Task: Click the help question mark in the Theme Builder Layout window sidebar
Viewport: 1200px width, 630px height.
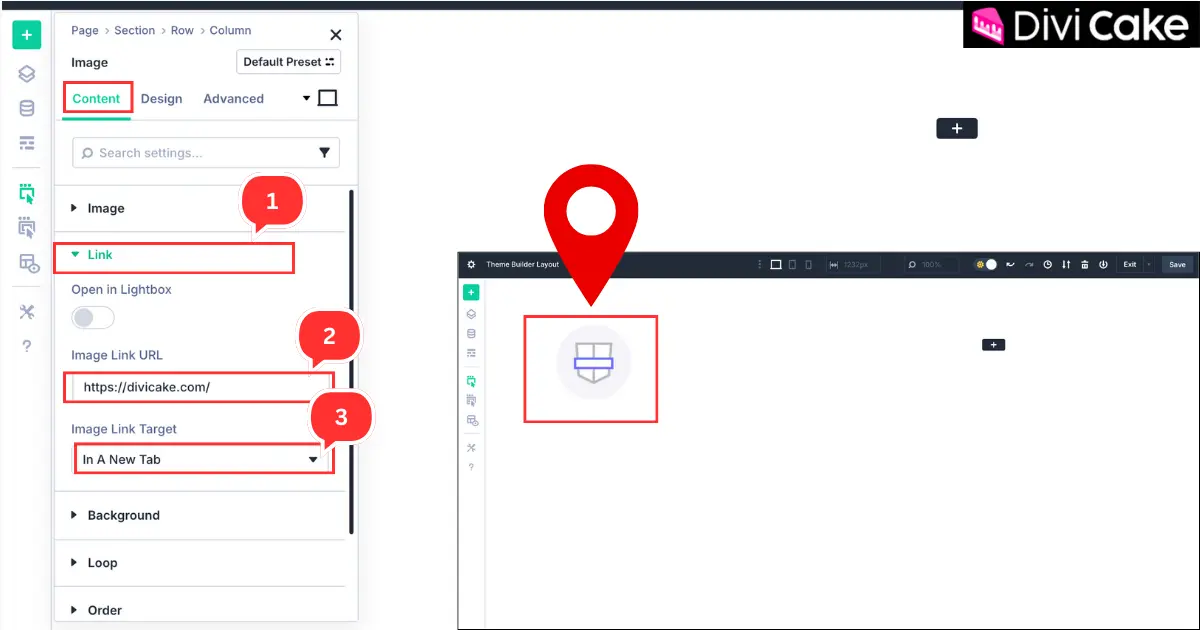Action: tap(471, 467)
